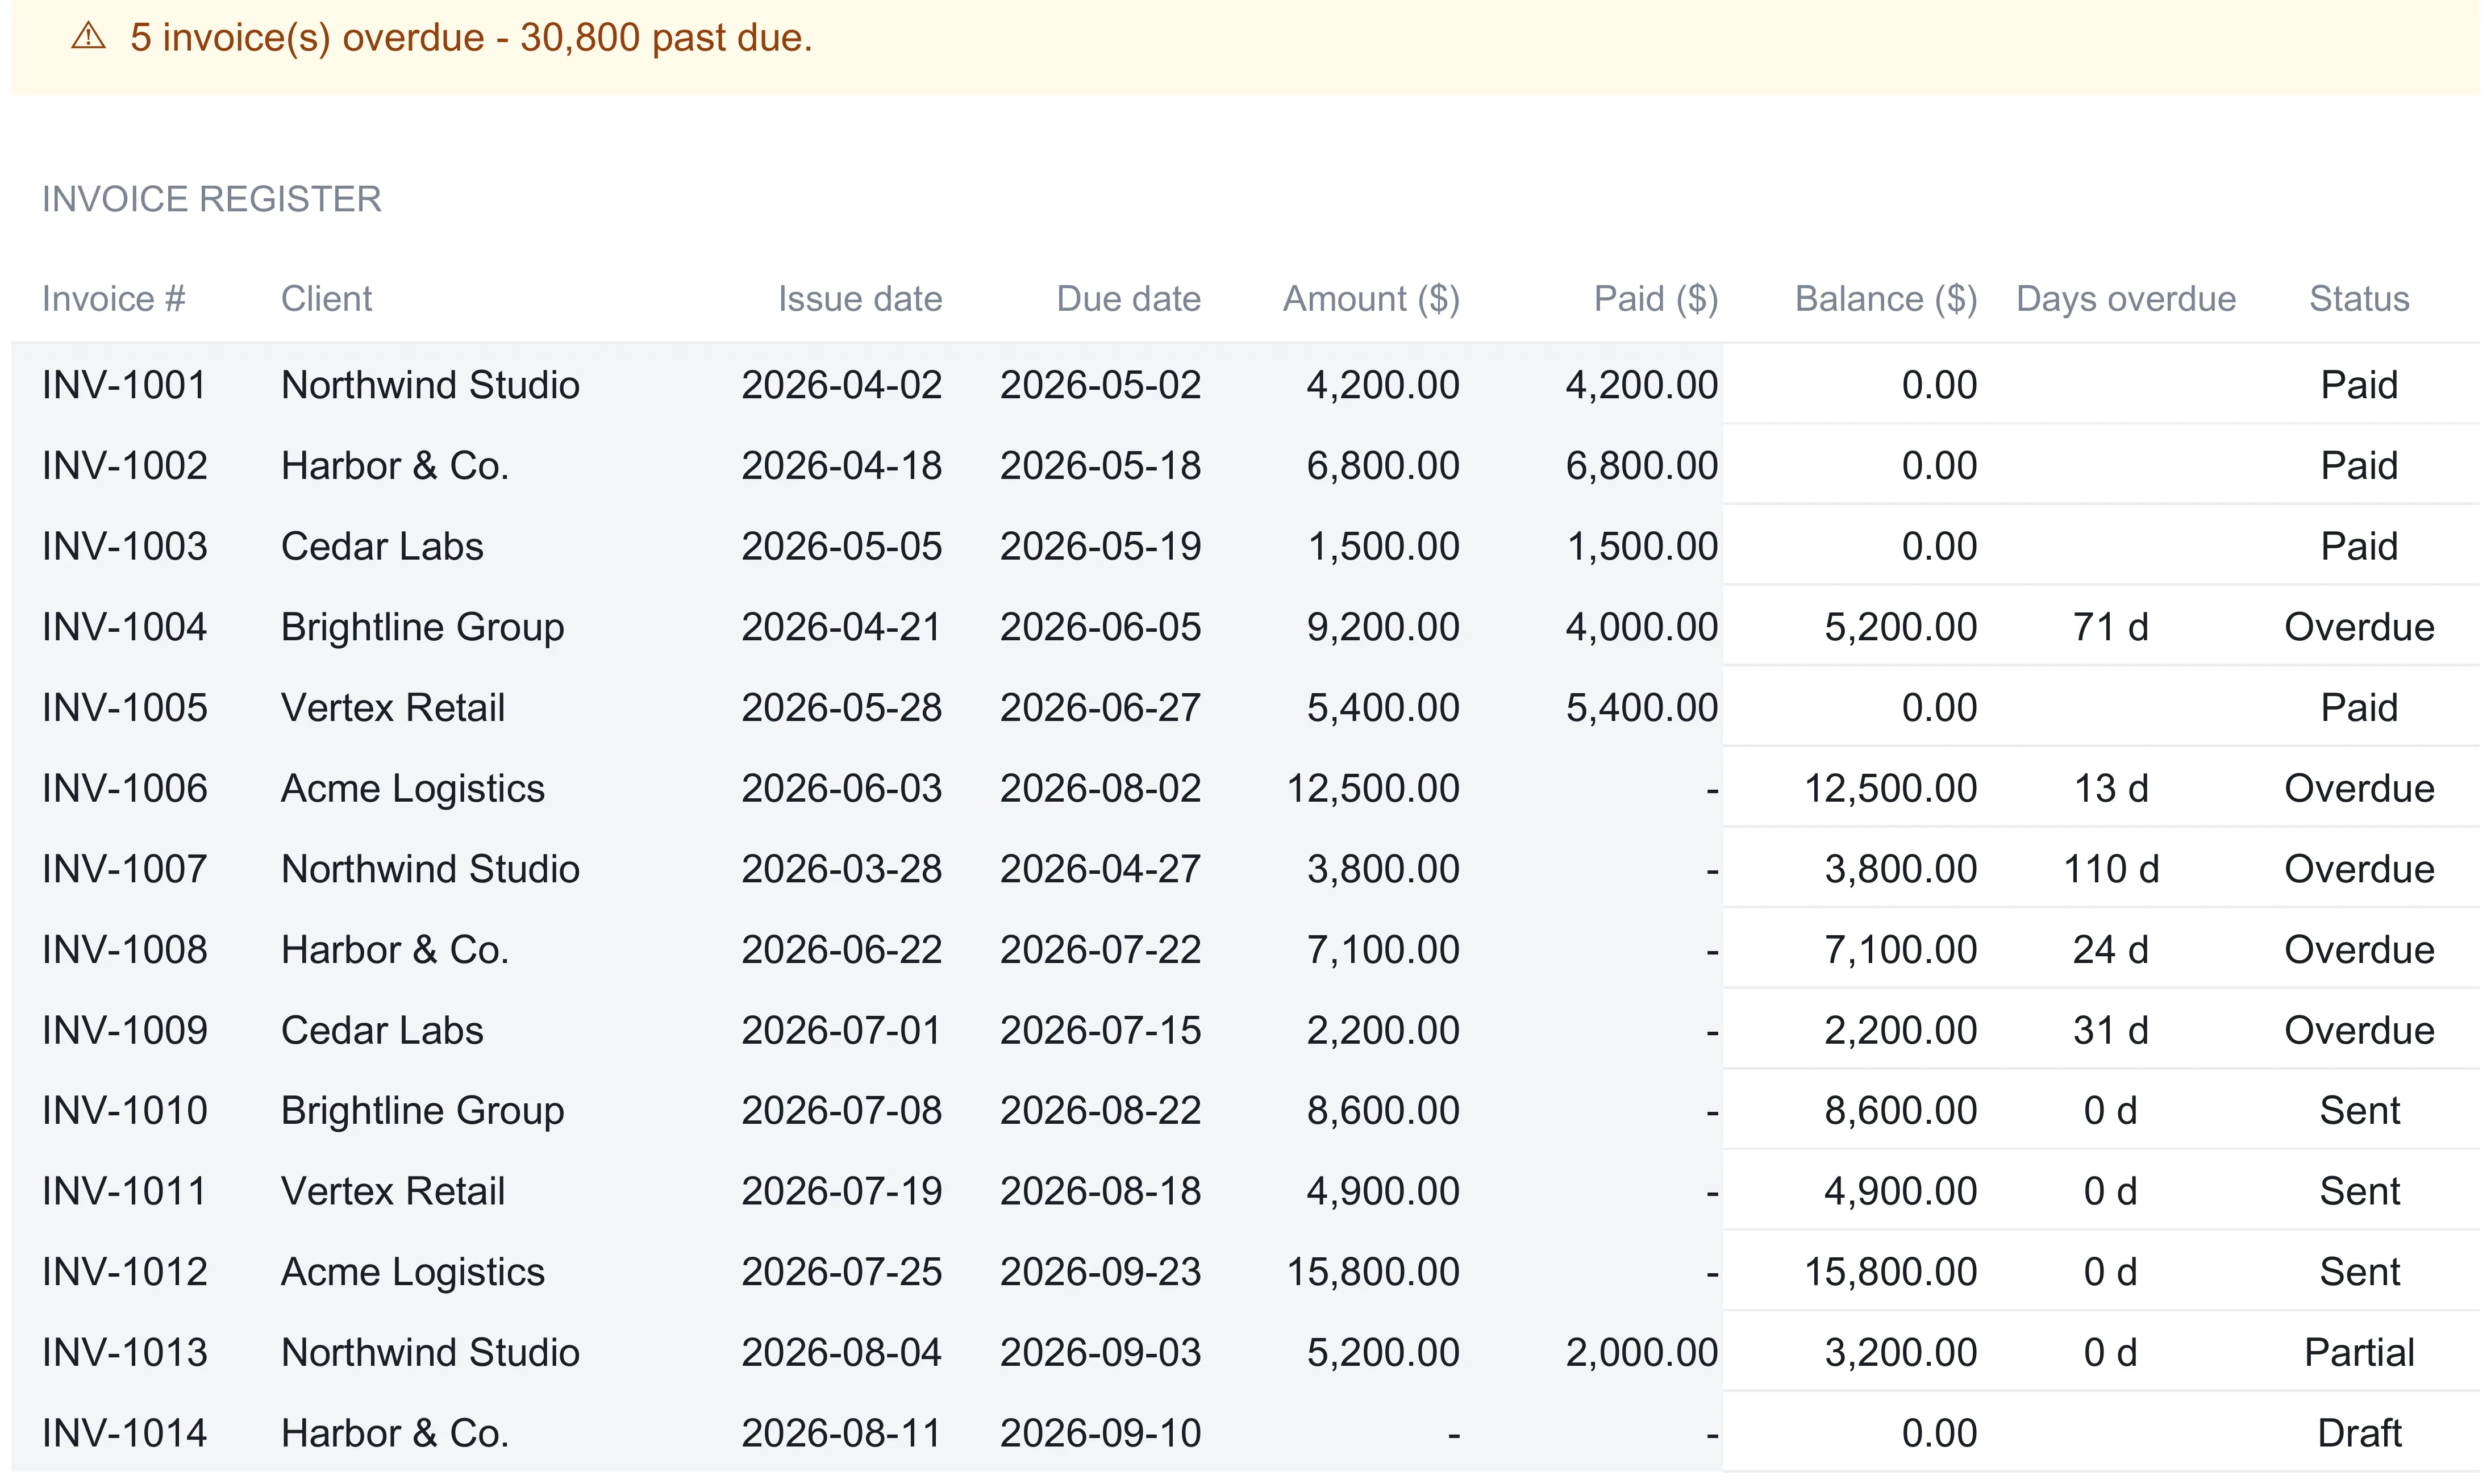Click the Days overdue column header
Image resolution: width=2491 pixels, height=1484 pixels.
pos(2126,299)
